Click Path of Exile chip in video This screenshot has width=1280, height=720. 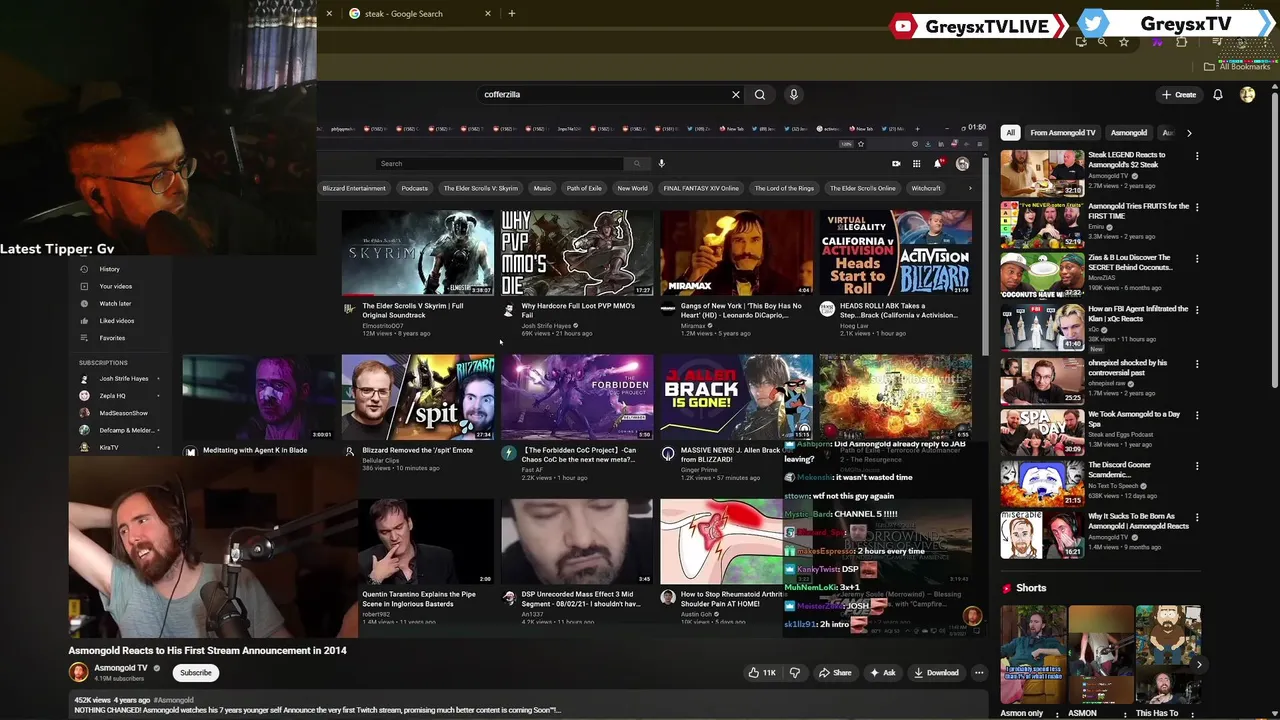pyautogui.click(x=584, y=188)
